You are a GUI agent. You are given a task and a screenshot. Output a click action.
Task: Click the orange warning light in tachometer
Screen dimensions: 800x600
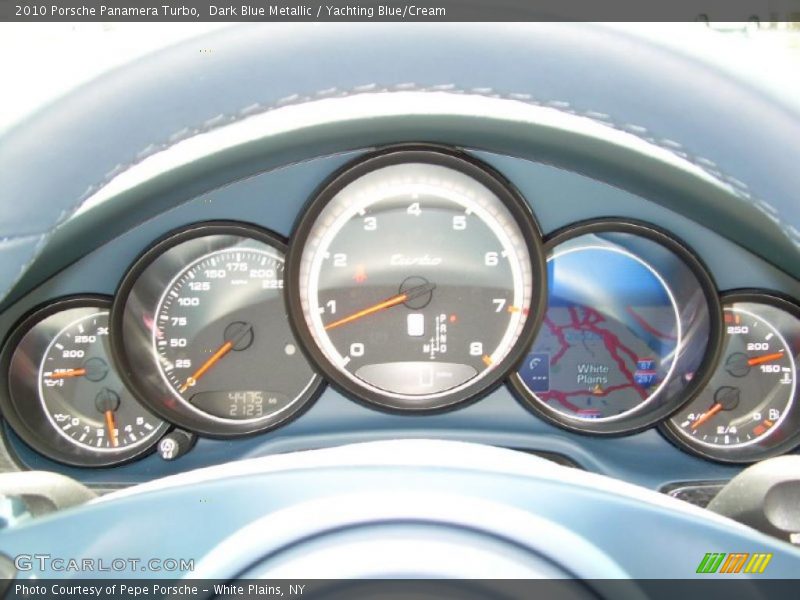(359, 272)
